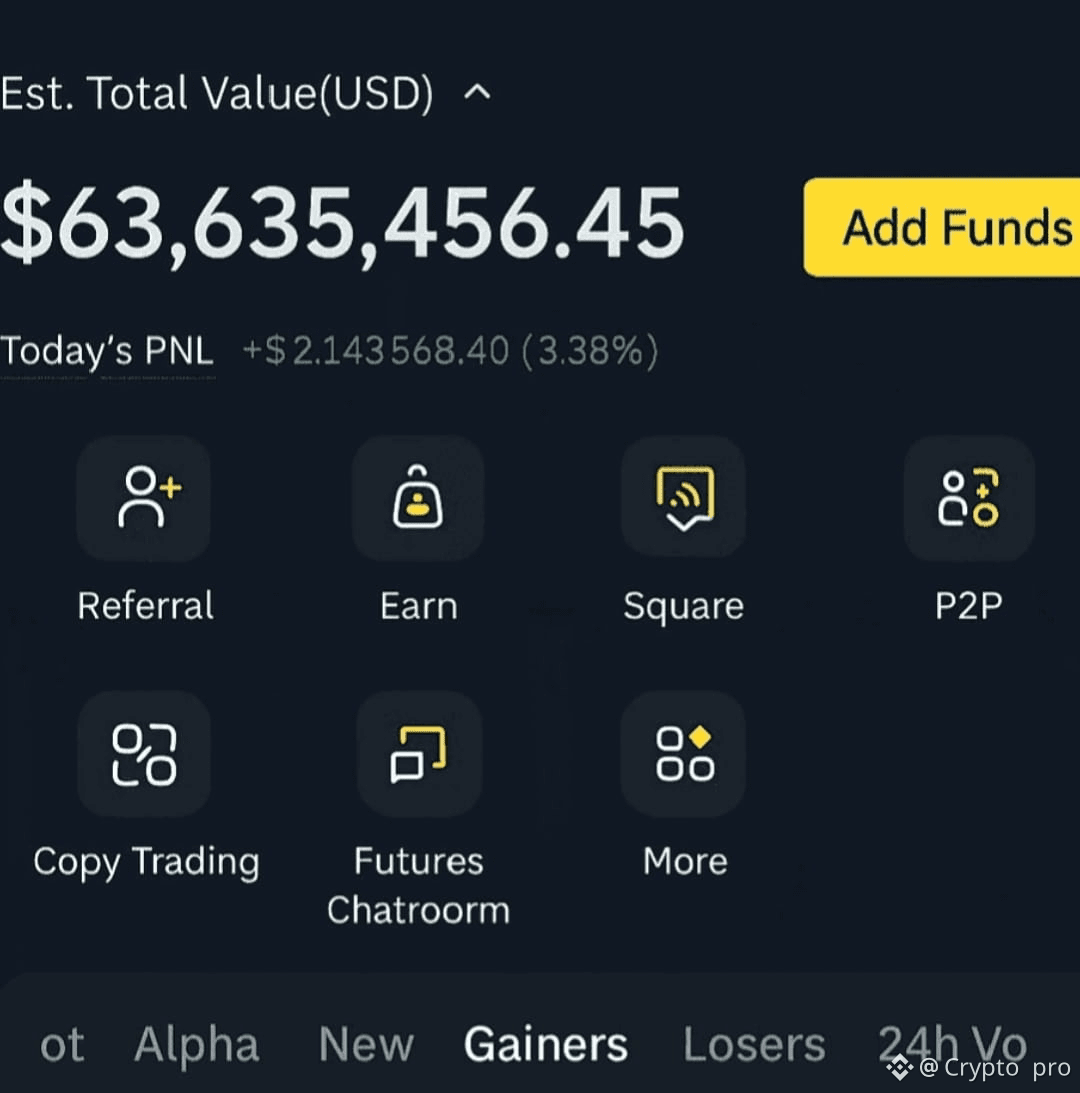Launch the Copy Trading icon

pos(144,754)
